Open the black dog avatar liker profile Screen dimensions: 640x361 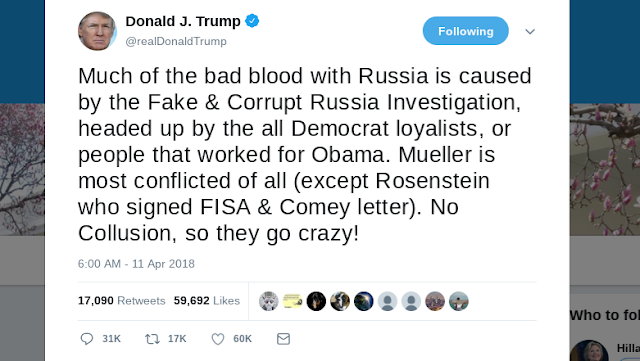(316, 301)
